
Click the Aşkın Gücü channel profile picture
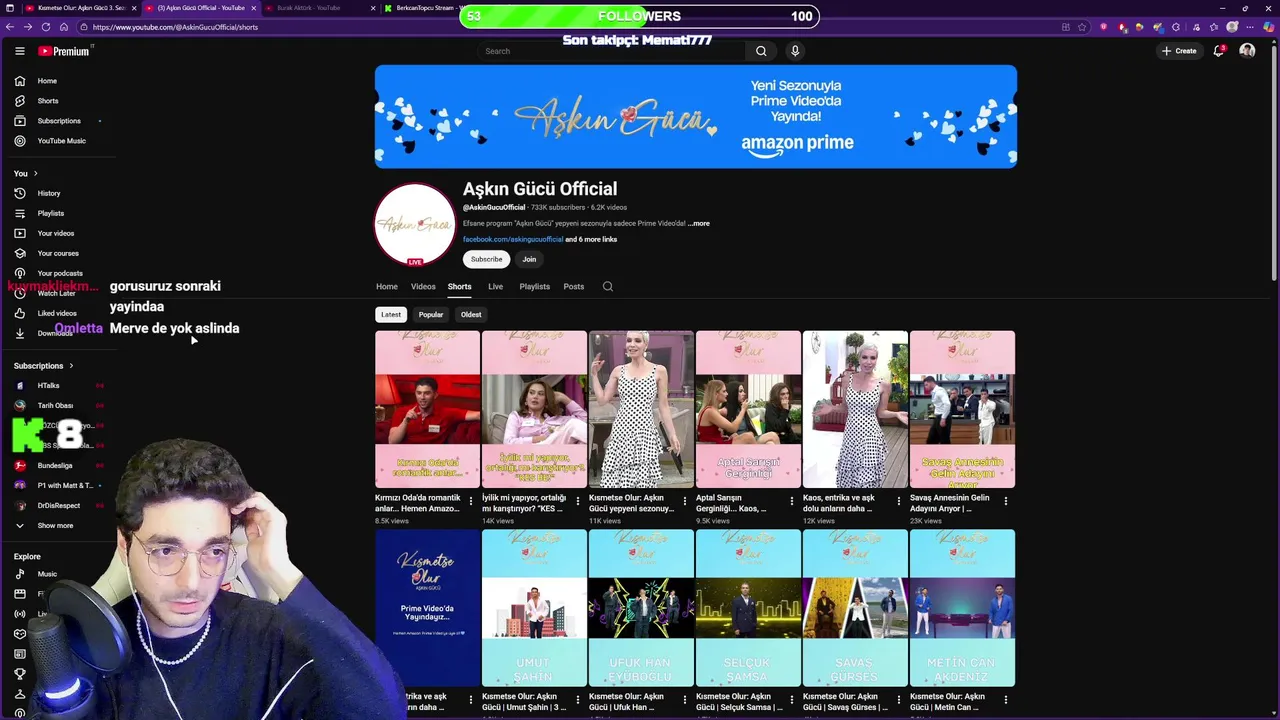[415, 224]
